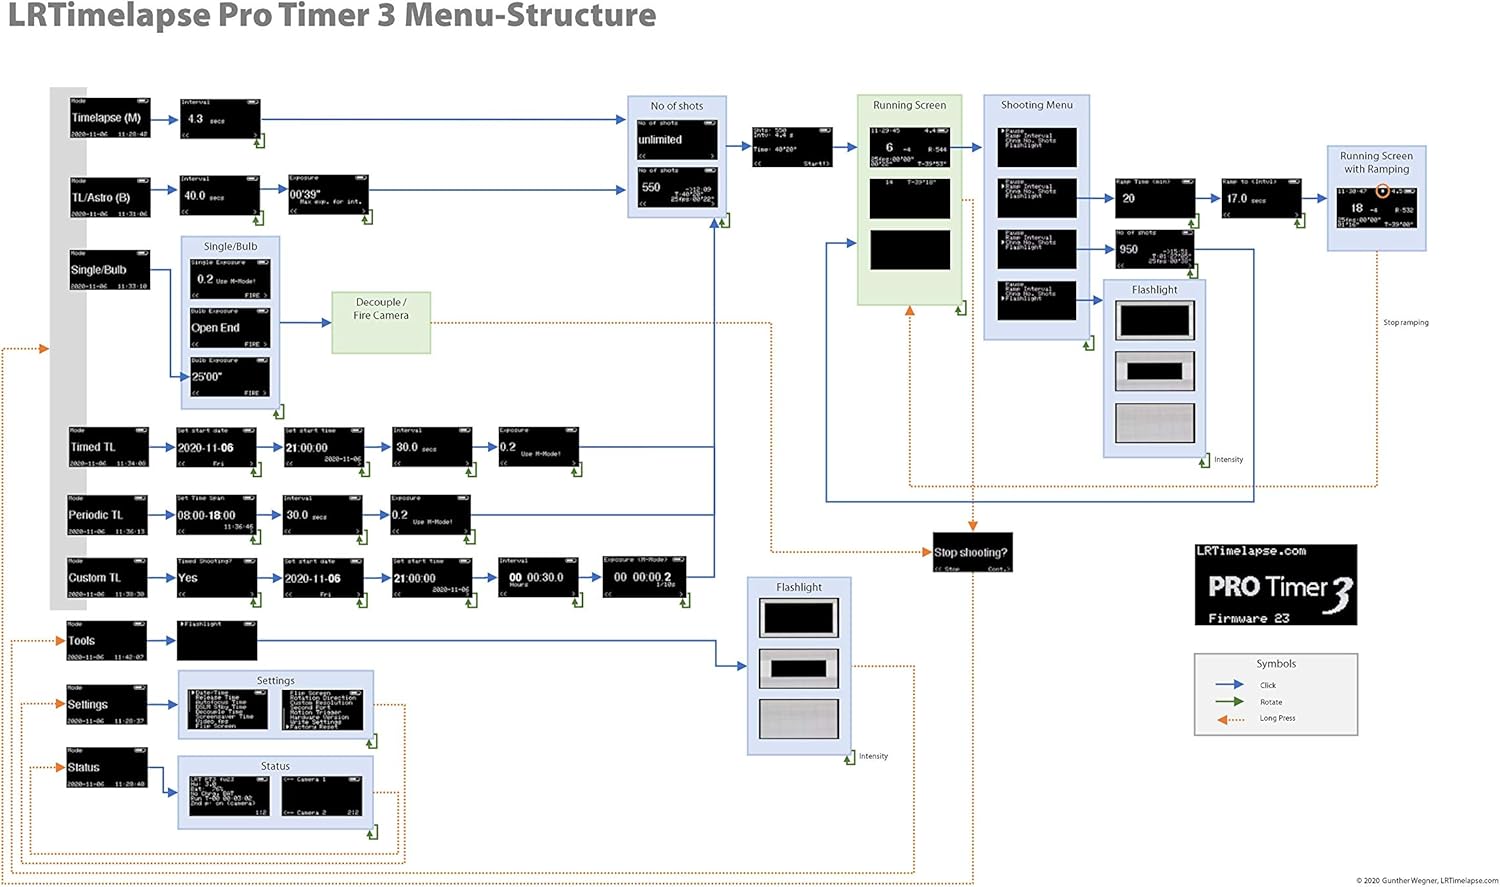The height and width of the screenshot is (887, 1500).
Task: Click the orange Long Press arrow in legend
Action: [x=1229, y=719]
